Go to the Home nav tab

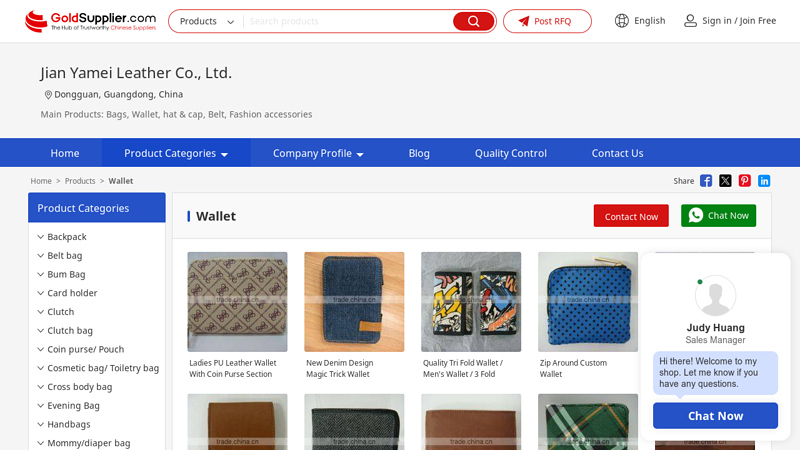coord(65,153)
